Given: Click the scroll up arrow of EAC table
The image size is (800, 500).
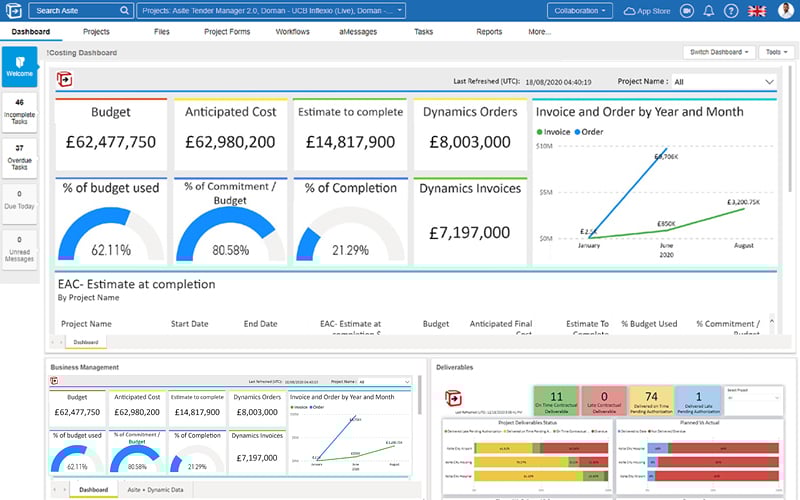Looking at the screenshot, I should 771,321.
